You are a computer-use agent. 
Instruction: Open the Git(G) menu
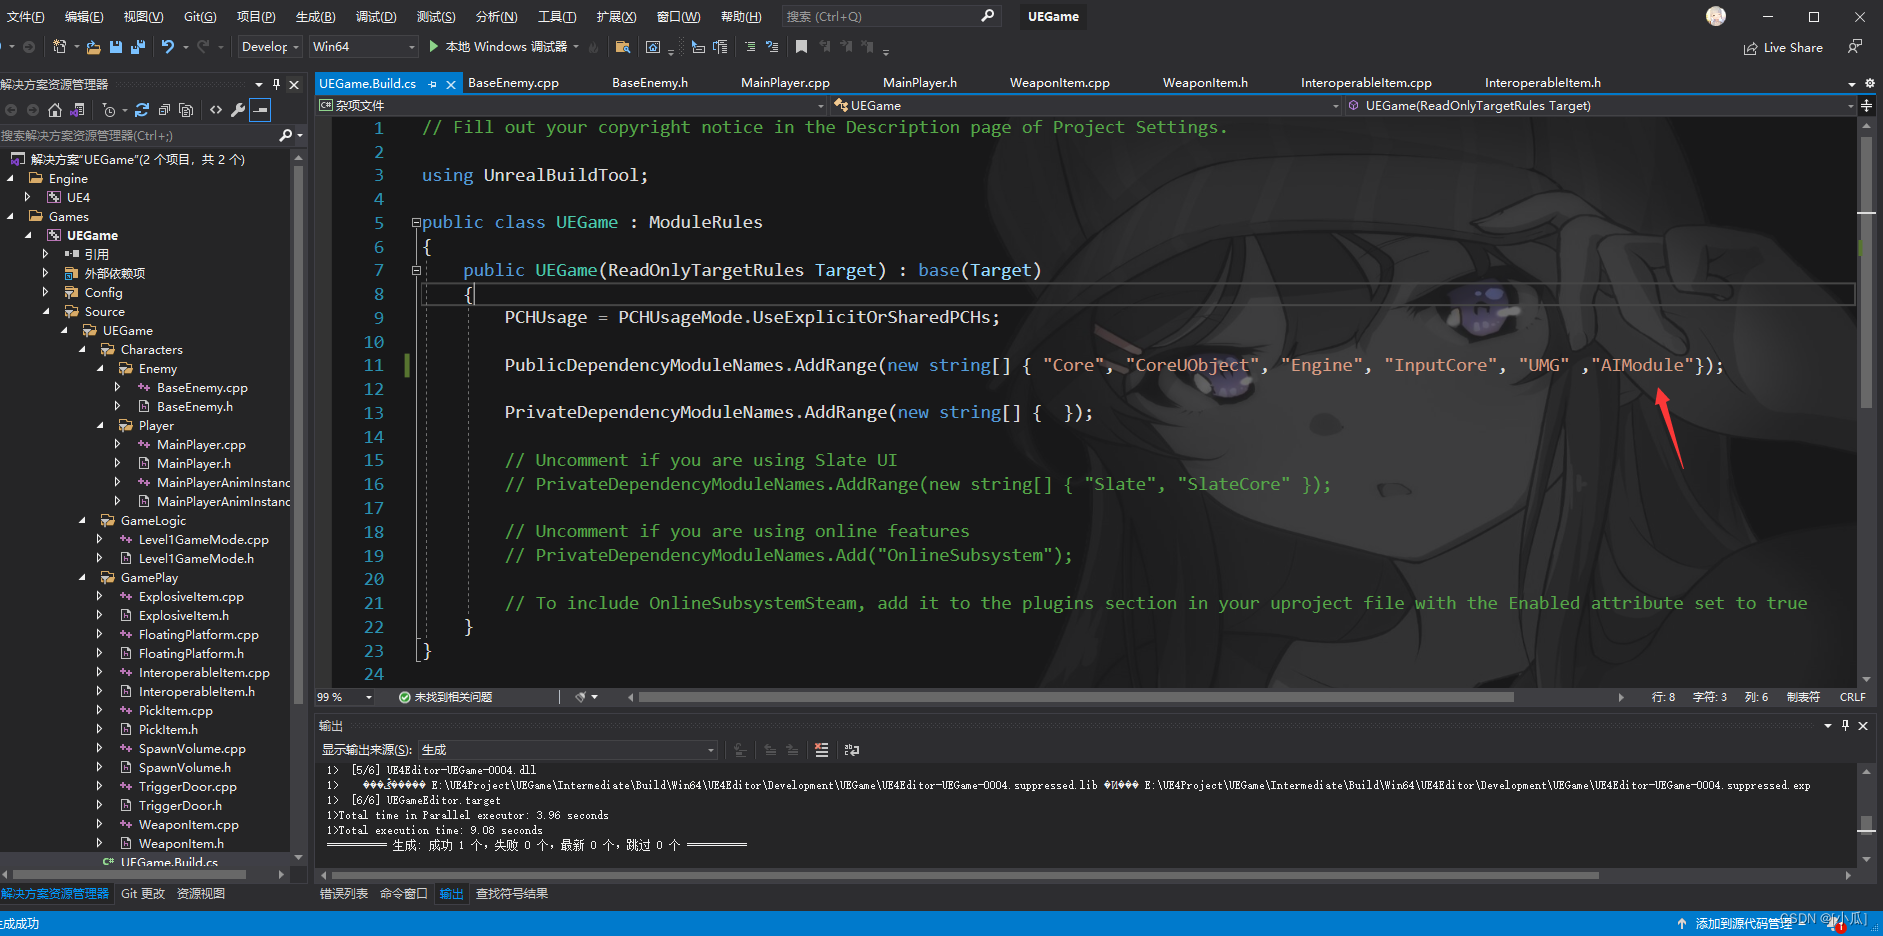(x=200, y=17)
